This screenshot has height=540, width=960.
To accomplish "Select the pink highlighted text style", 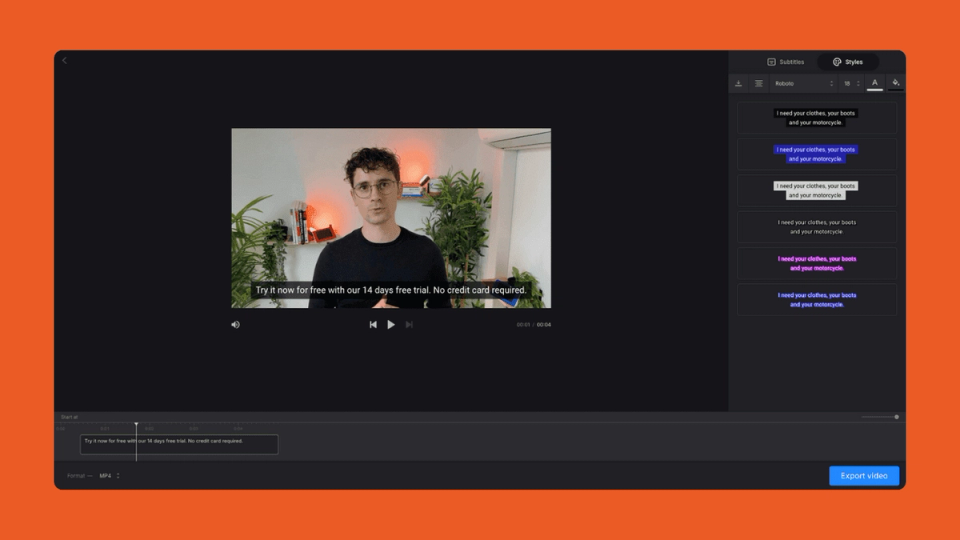I will pos(817,263).
